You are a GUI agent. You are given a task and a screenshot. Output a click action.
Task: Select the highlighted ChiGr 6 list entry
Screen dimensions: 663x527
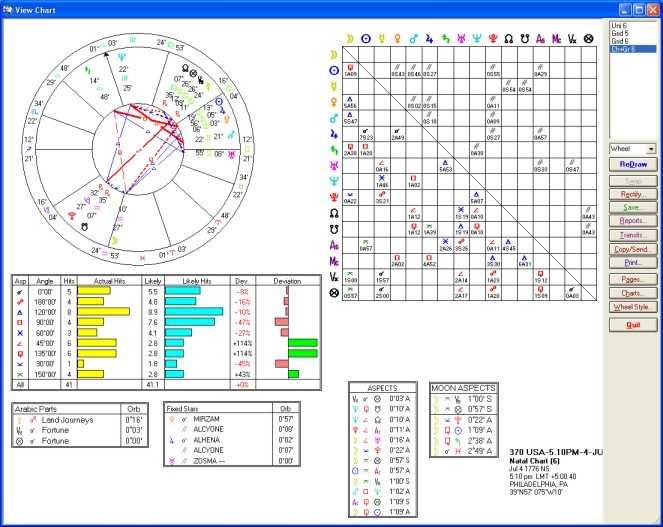633,49
